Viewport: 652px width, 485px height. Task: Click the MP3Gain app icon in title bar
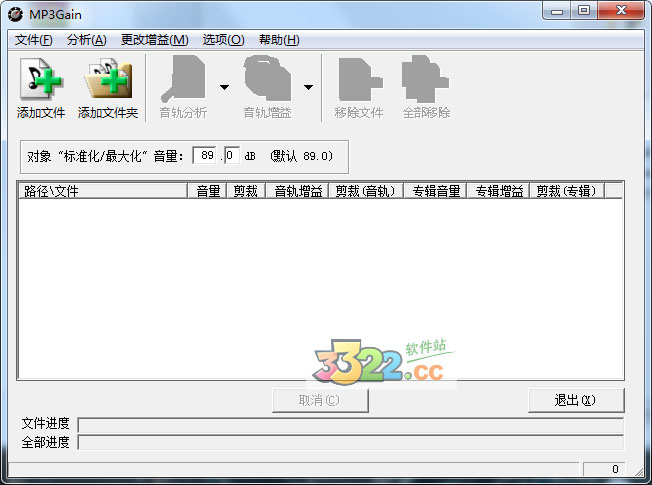pos(15,14)
